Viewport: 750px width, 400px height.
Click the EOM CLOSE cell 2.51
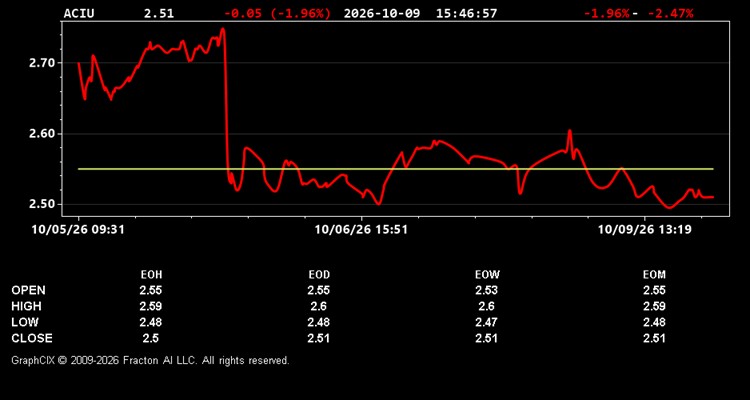tap(654, 338)
